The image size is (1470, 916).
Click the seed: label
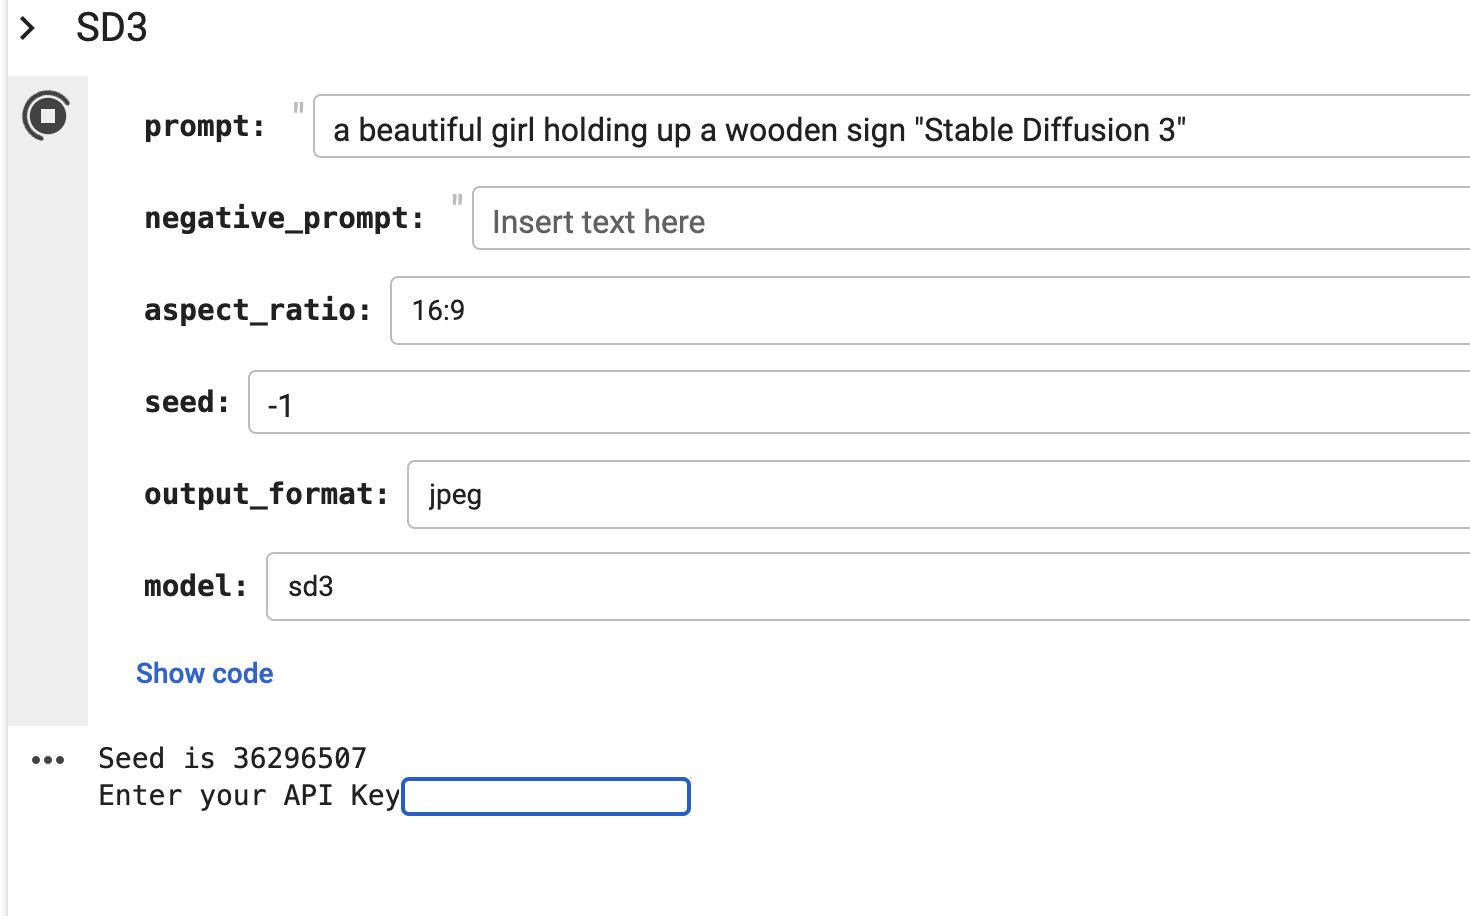click(x=187, y=402)
